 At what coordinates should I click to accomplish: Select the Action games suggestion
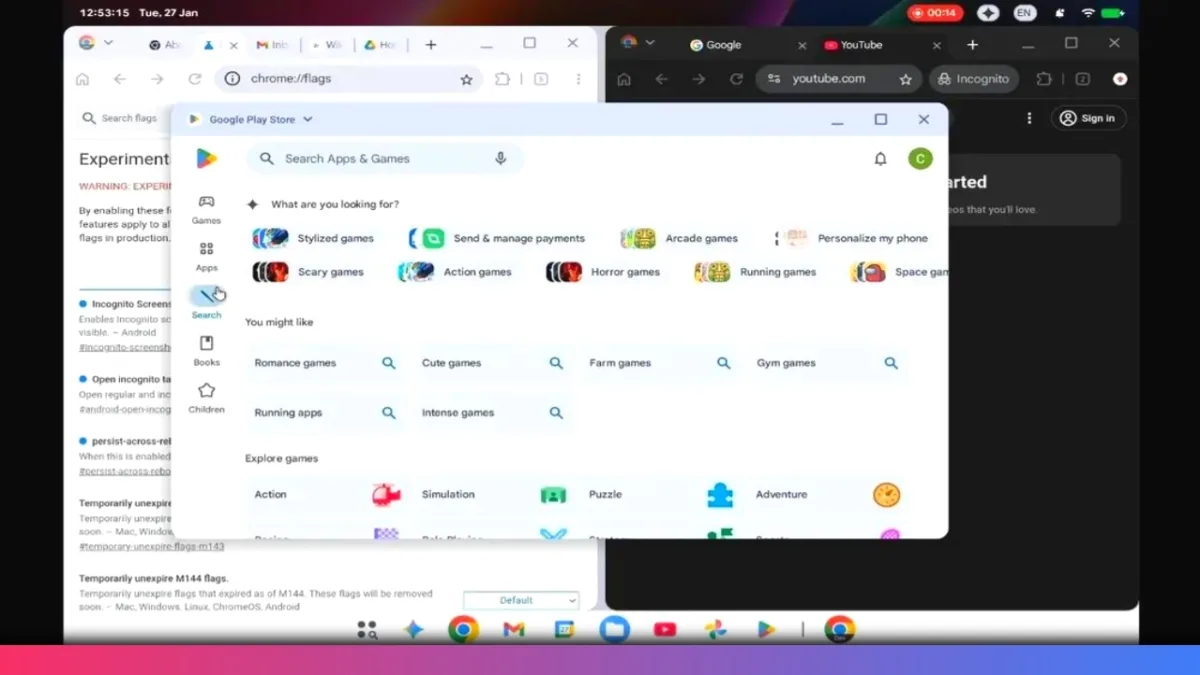tap(455, 272)
